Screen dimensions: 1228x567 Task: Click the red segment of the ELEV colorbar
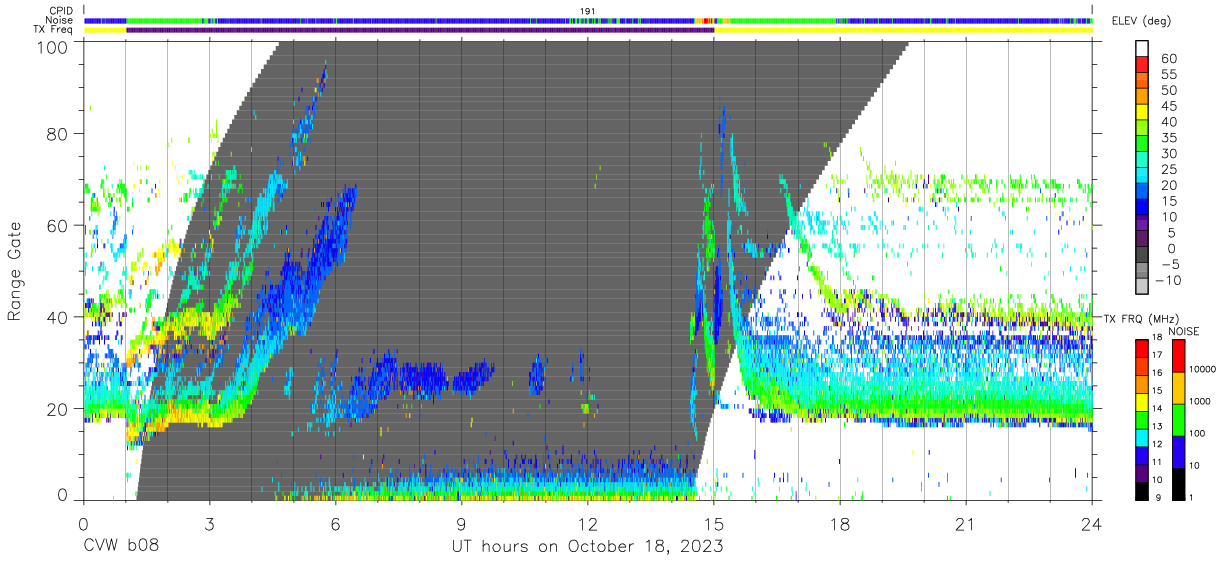tap(1142, 65)
